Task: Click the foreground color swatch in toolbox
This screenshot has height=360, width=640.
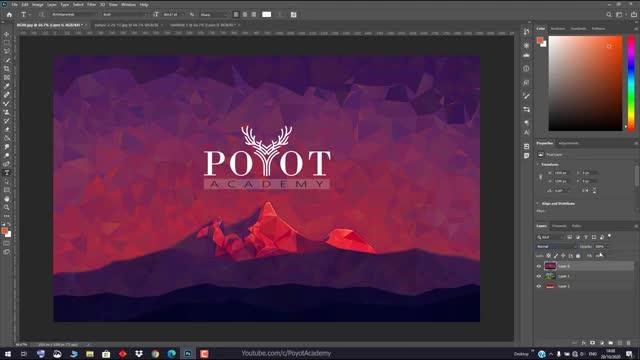Action: click(x=4, y=231)
